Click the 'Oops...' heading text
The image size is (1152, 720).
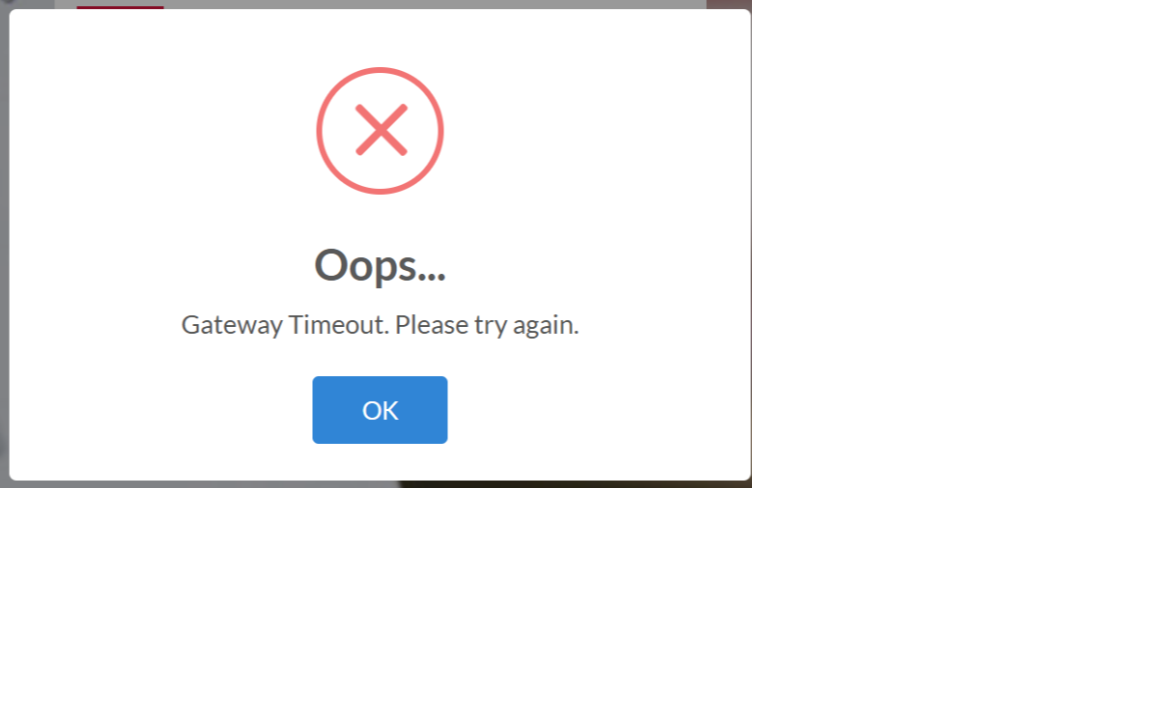point(380,265)
